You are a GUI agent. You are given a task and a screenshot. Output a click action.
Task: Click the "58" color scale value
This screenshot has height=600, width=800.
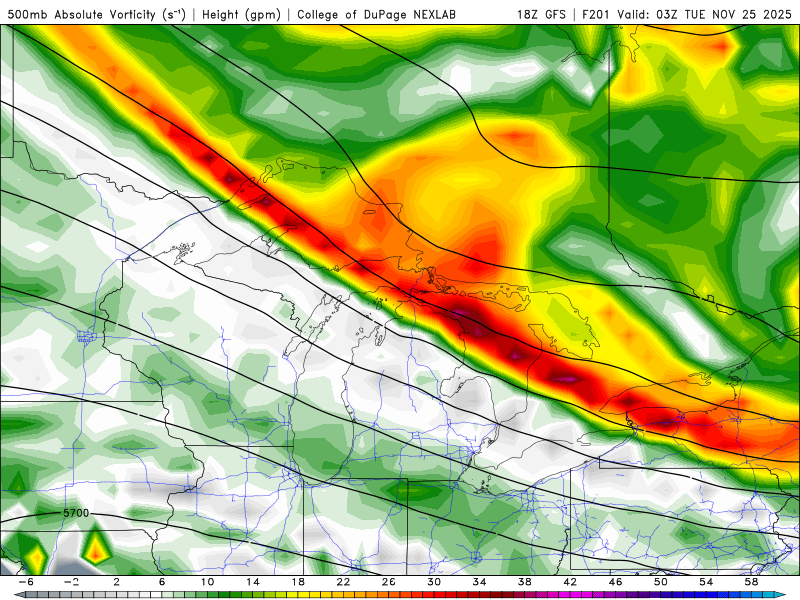pyautogui.click(x=752, y=582)
